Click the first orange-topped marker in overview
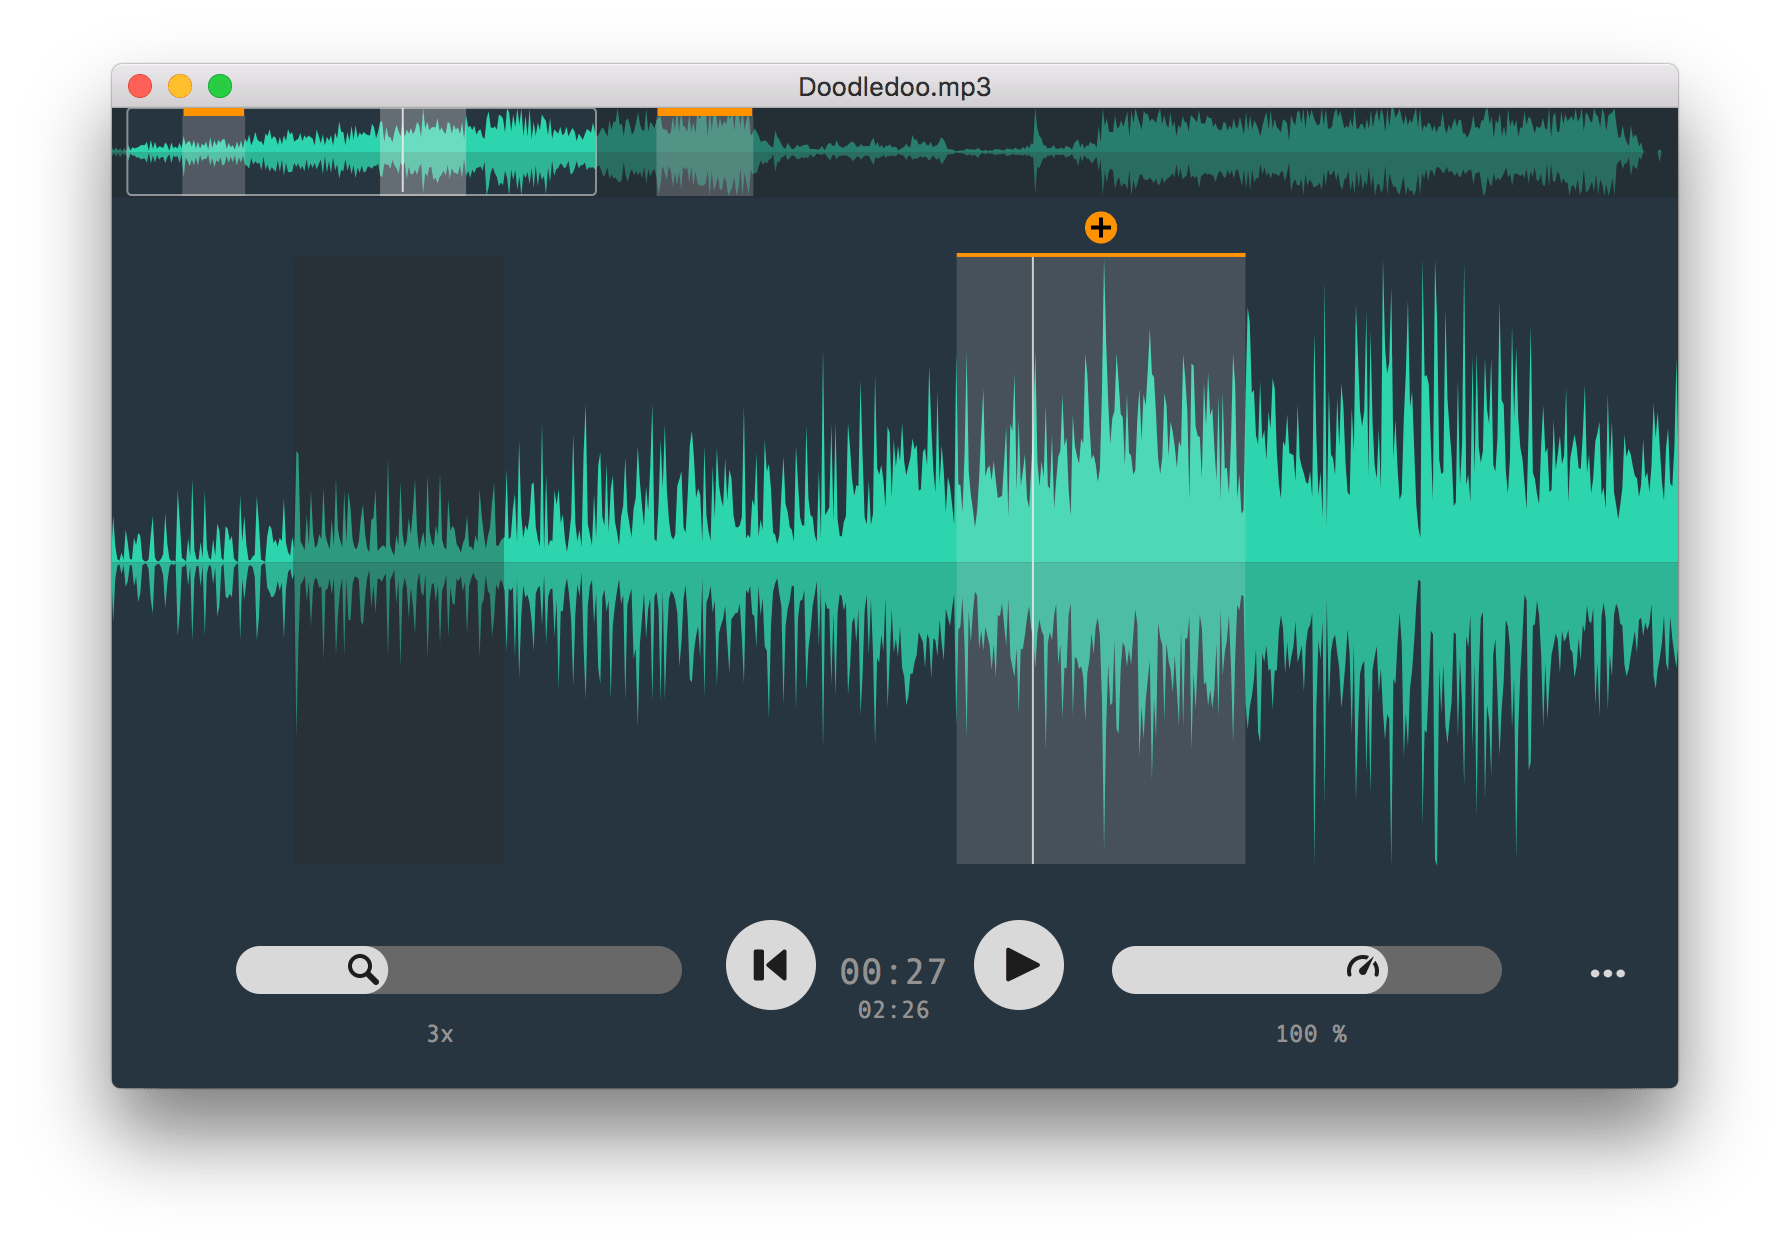The height and width of the screenshot is (1248, 1790). tap(213, 152)
